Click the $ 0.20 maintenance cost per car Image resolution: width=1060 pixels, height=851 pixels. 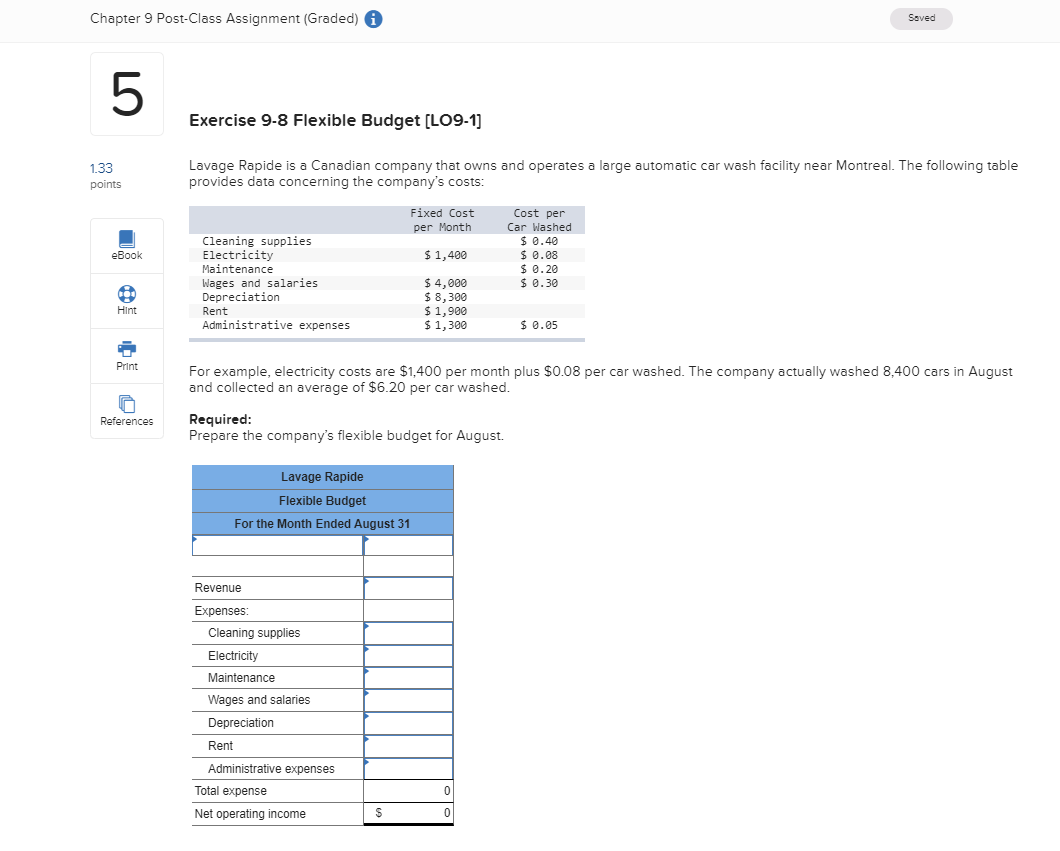[x=539, y=269]
